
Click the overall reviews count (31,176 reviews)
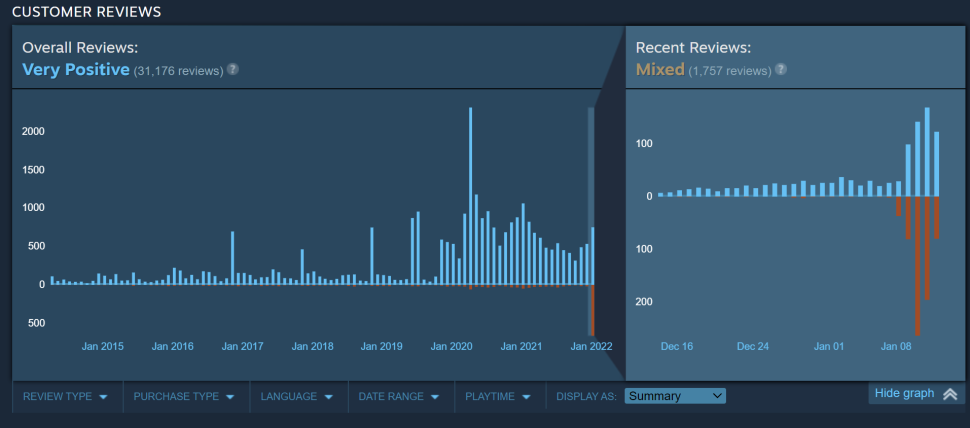click(178, 71)
